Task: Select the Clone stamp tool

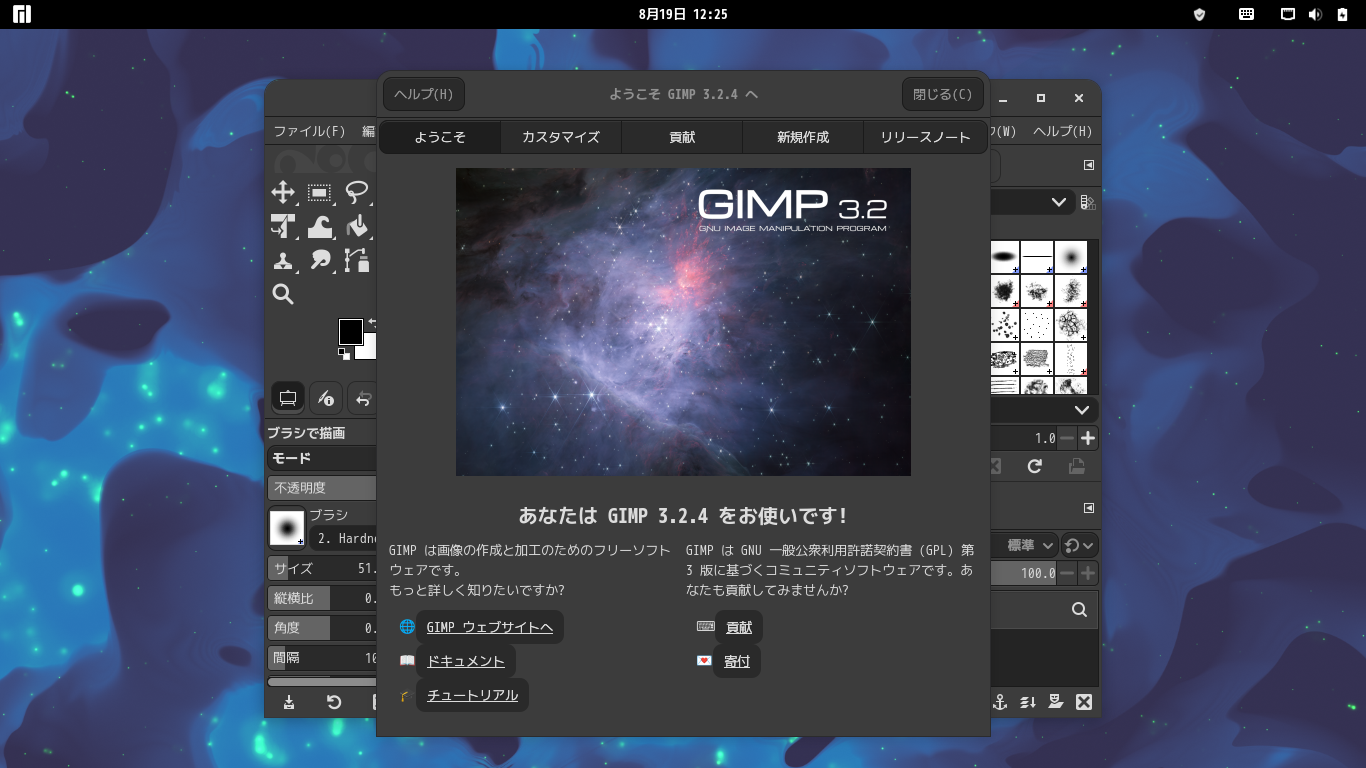Action: 283,261
